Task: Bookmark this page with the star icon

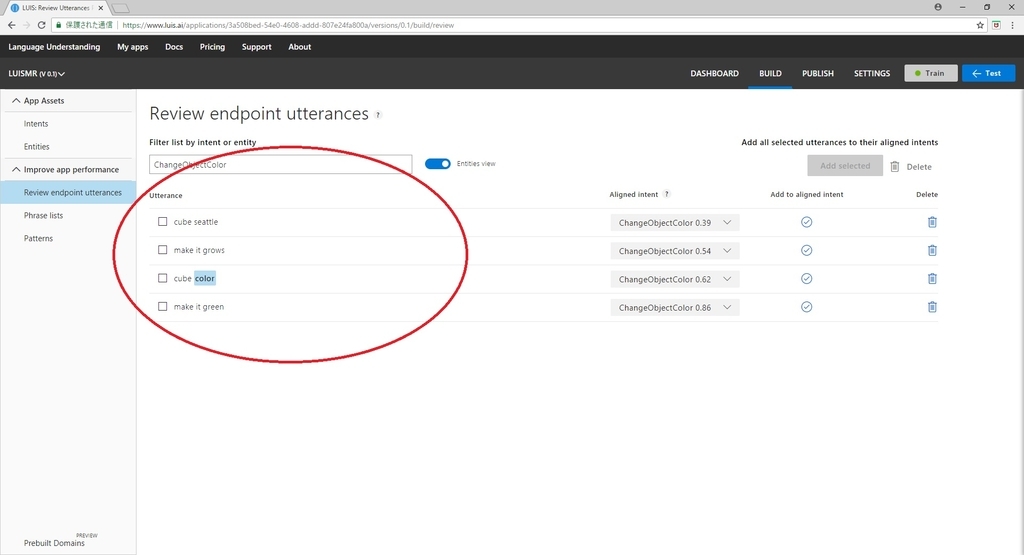Action: tap(980, 25)
